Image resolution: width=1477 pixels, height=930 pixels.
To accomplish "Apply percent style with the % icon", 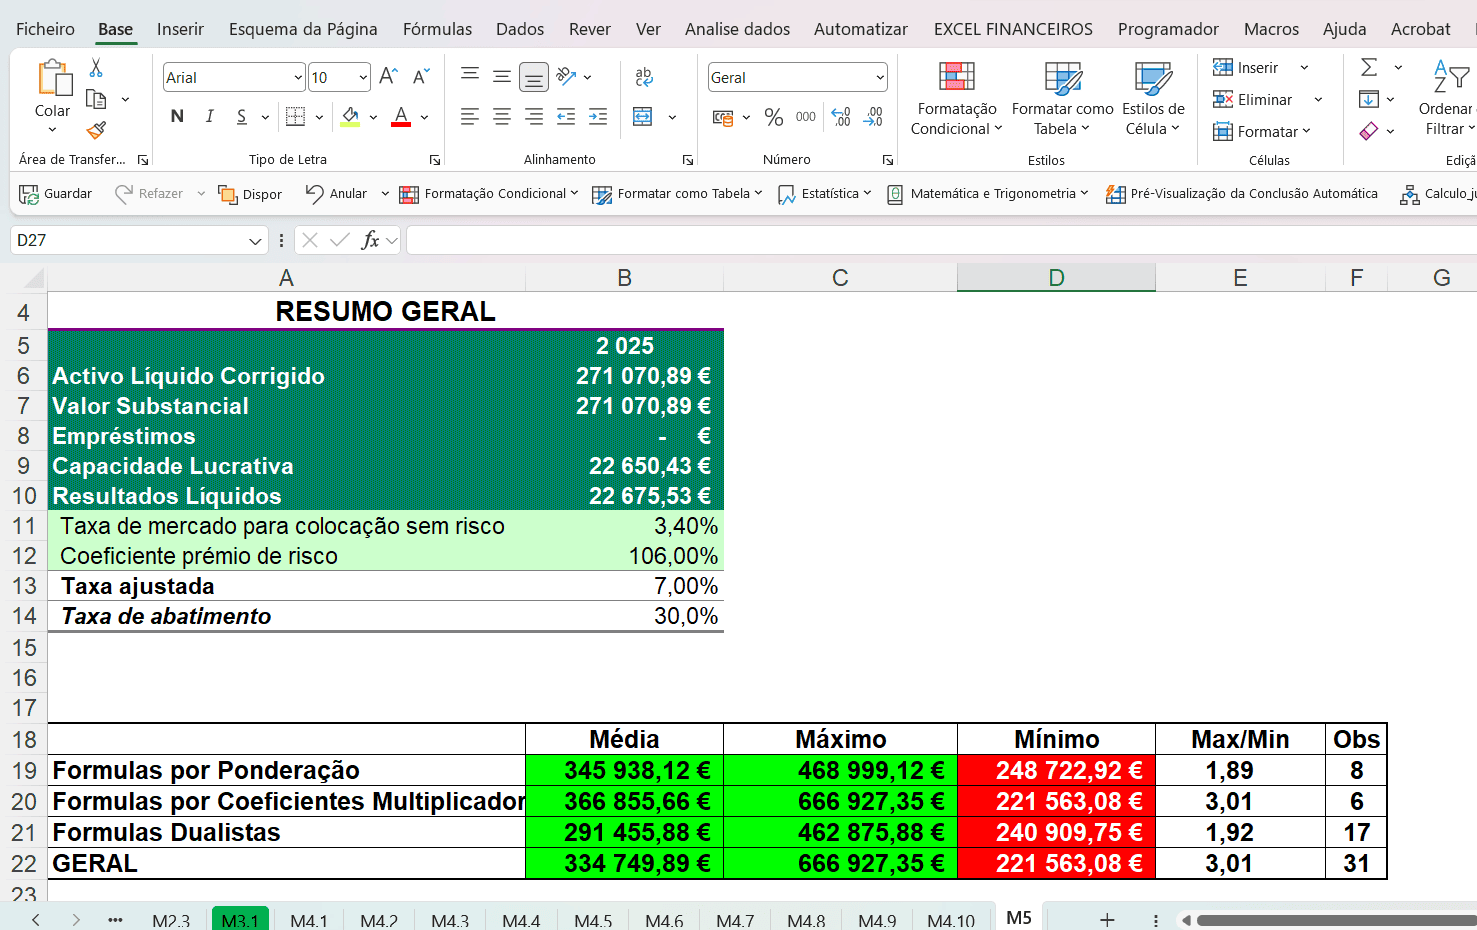I will point(774,117).
